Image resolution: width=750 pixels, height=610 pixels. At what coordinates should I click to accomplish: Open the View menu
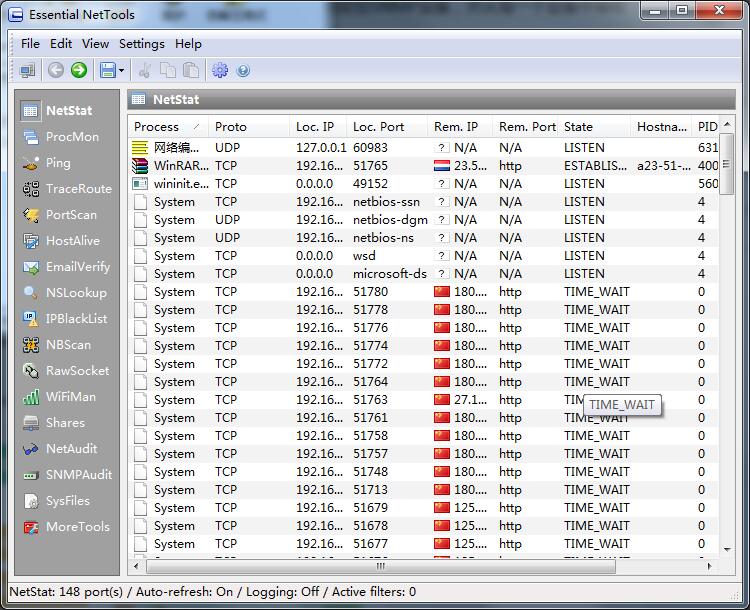(x=95, y=44)
